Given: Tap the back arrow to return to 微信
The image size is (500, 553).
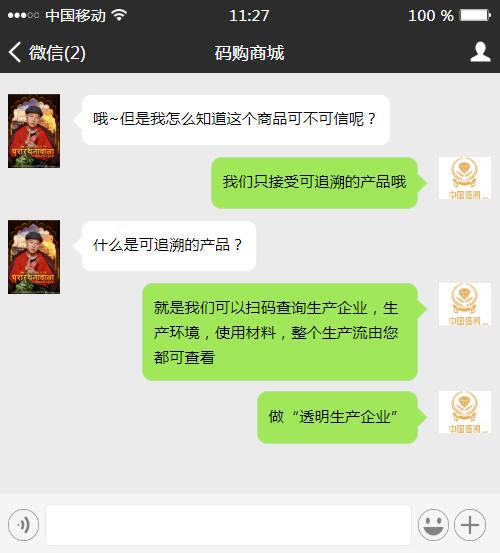Looking at the screenshot, I should pyautogui.click(x=15, y=52).
